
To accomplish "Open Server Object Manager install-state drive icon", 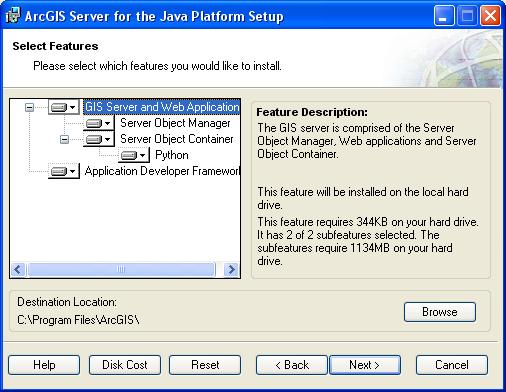I will pyautogui.click(x=98, y=123).
